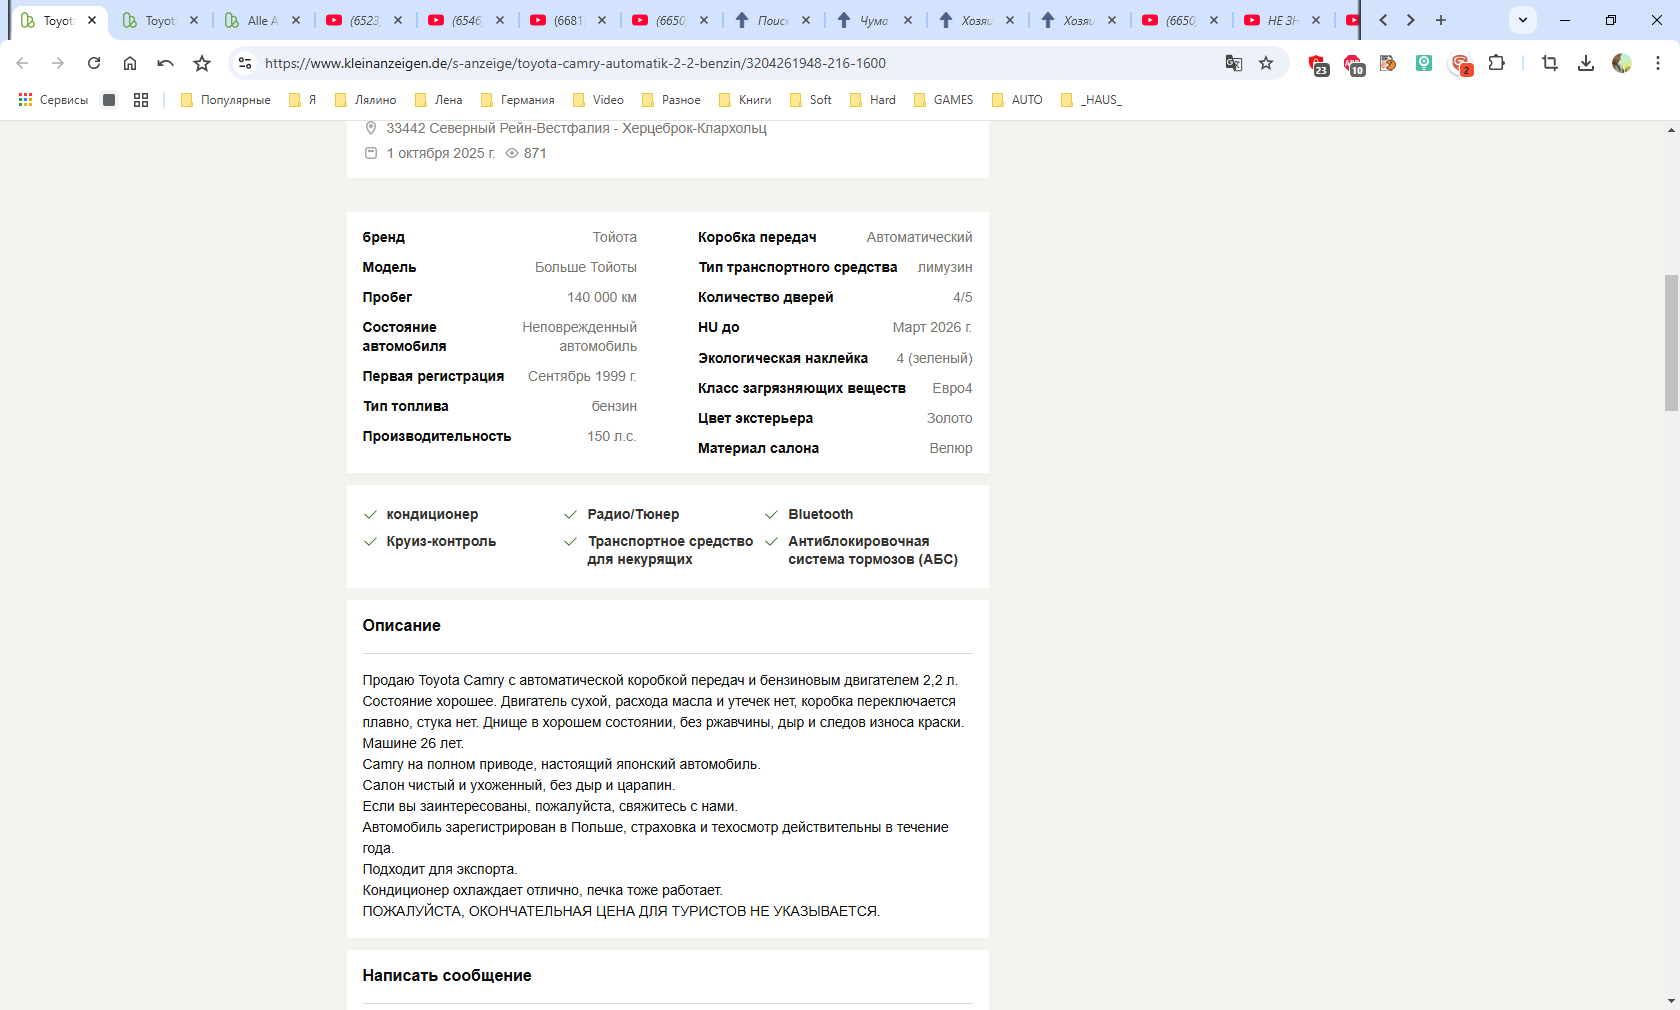This screenshot has height=1010, width=1680.
Task: Open the downloads icon in toolbar
Action: (x=1586, y=63)
